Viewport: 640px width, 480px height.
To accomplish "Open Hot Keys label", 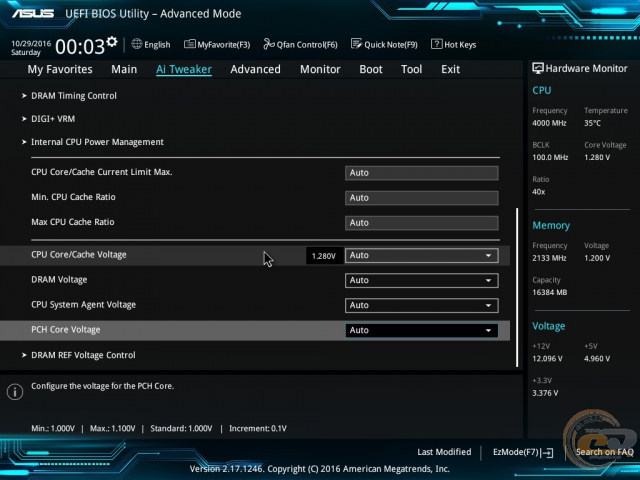I will pos(460,44).
